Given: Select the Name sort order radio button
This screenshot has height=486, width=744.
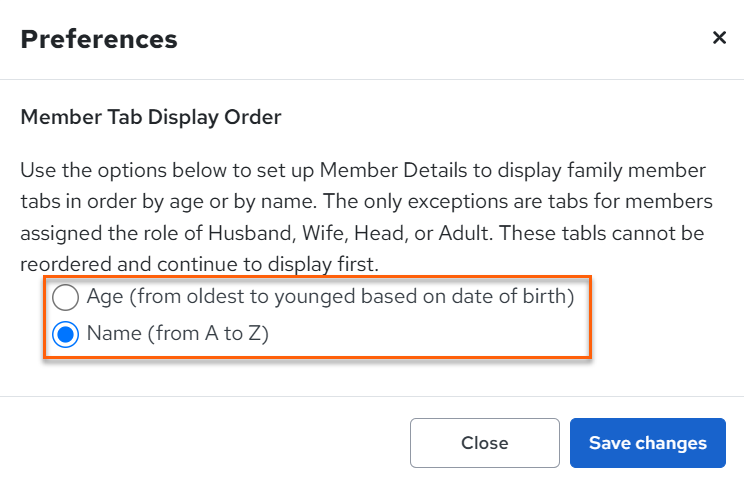Looking at the screenshot, I should tap(65, 334).
